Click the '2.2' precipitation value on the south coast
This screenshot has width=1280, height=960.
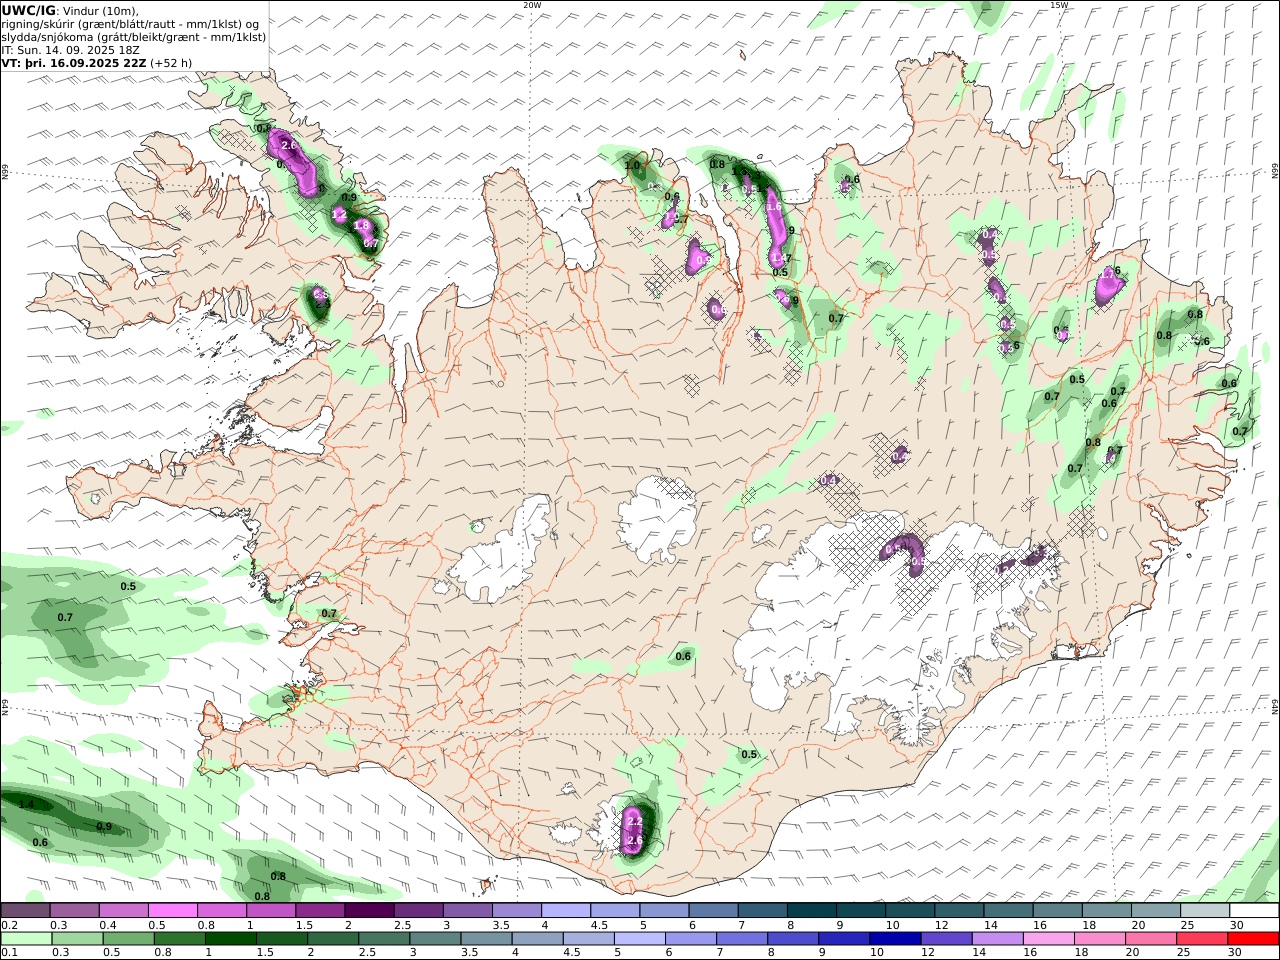(x=634, y=821)
